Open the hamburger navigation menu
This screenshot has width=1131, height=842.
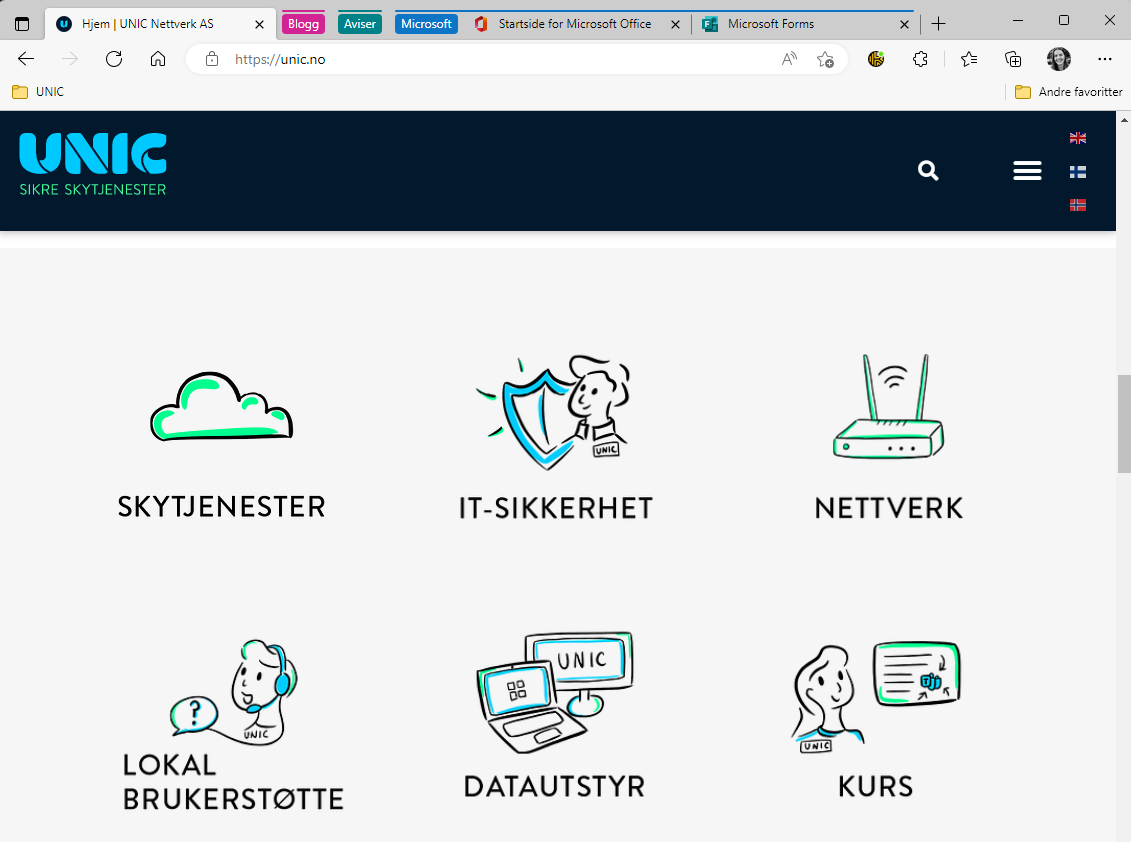pyautogui.click(x=1027, y=170)
